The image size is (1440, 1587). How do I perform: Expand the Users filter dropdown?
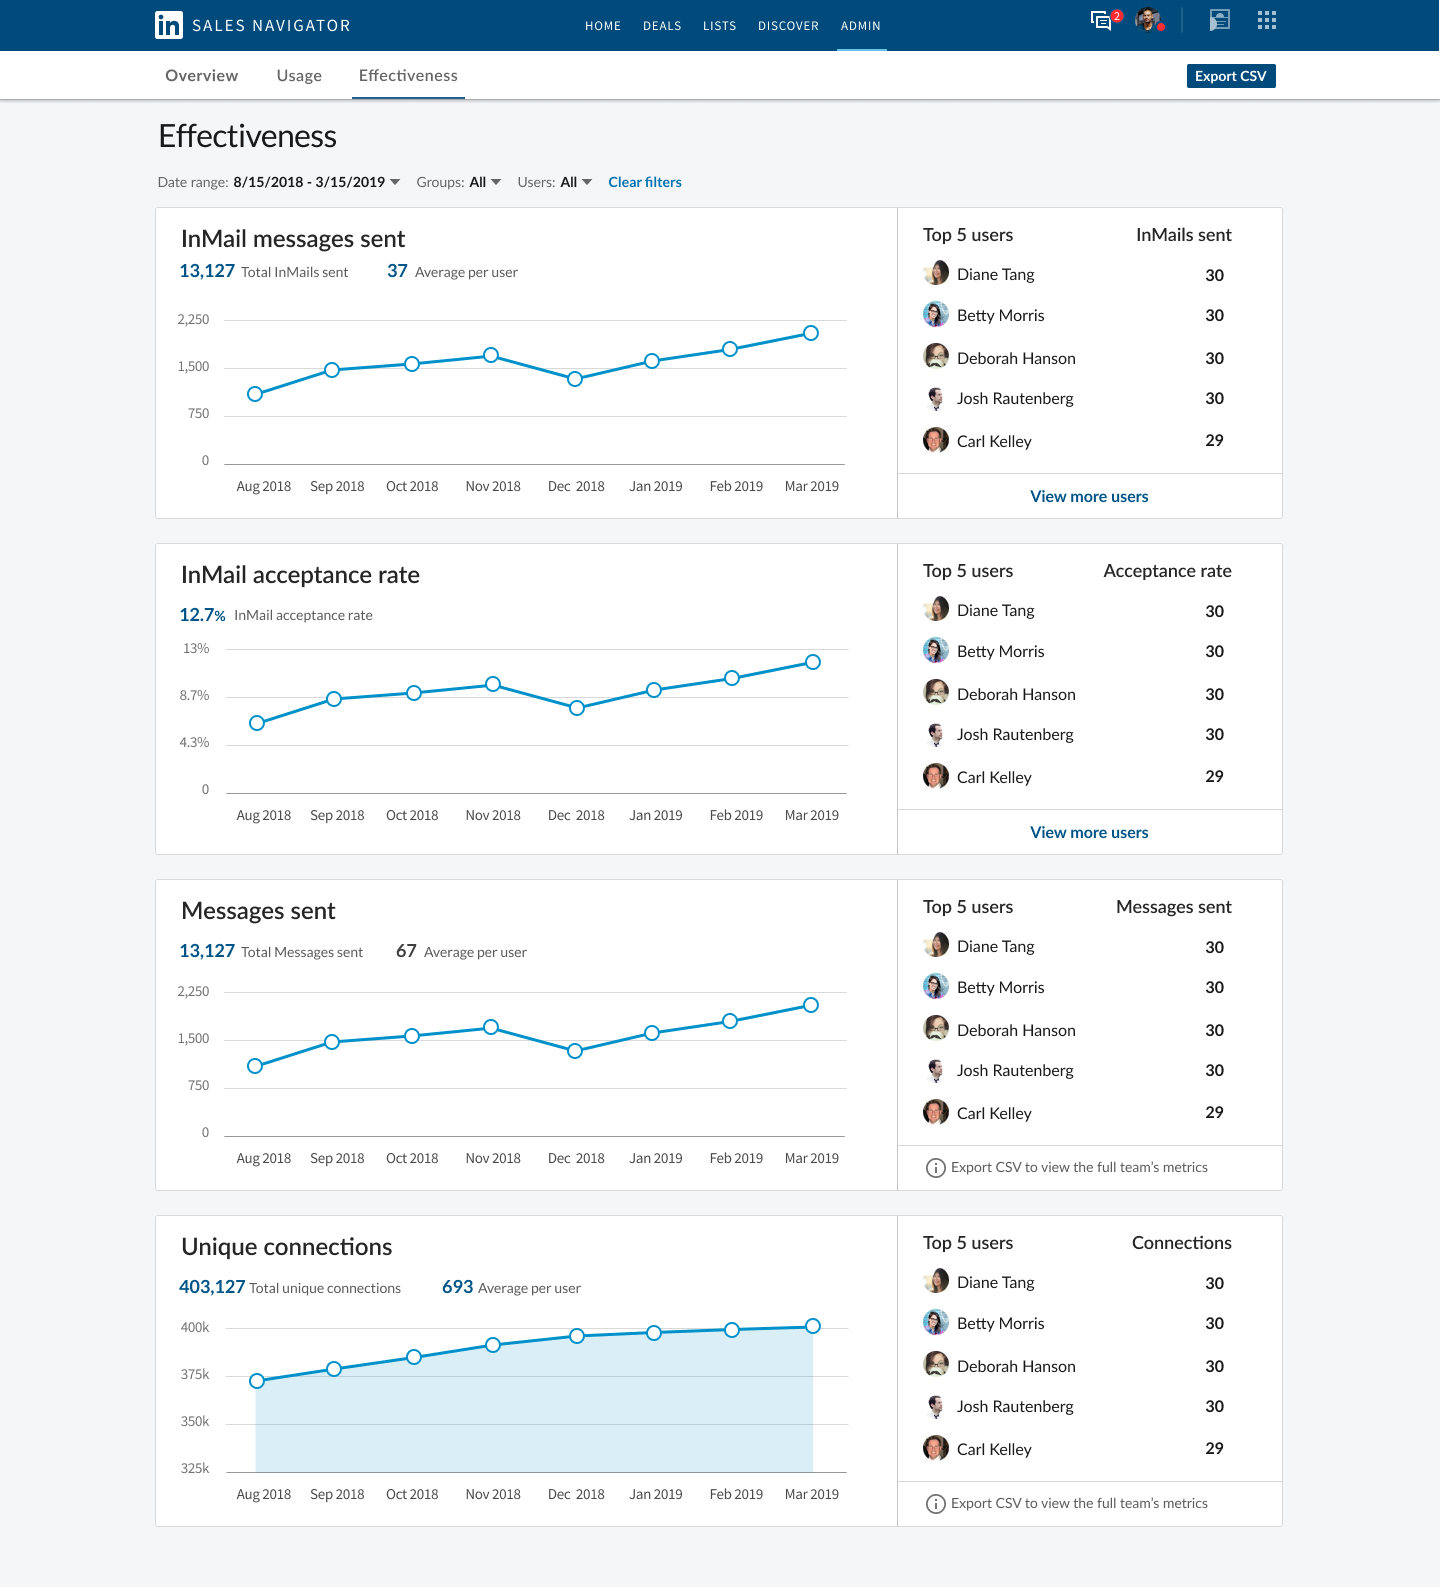[x=576, y=182]
